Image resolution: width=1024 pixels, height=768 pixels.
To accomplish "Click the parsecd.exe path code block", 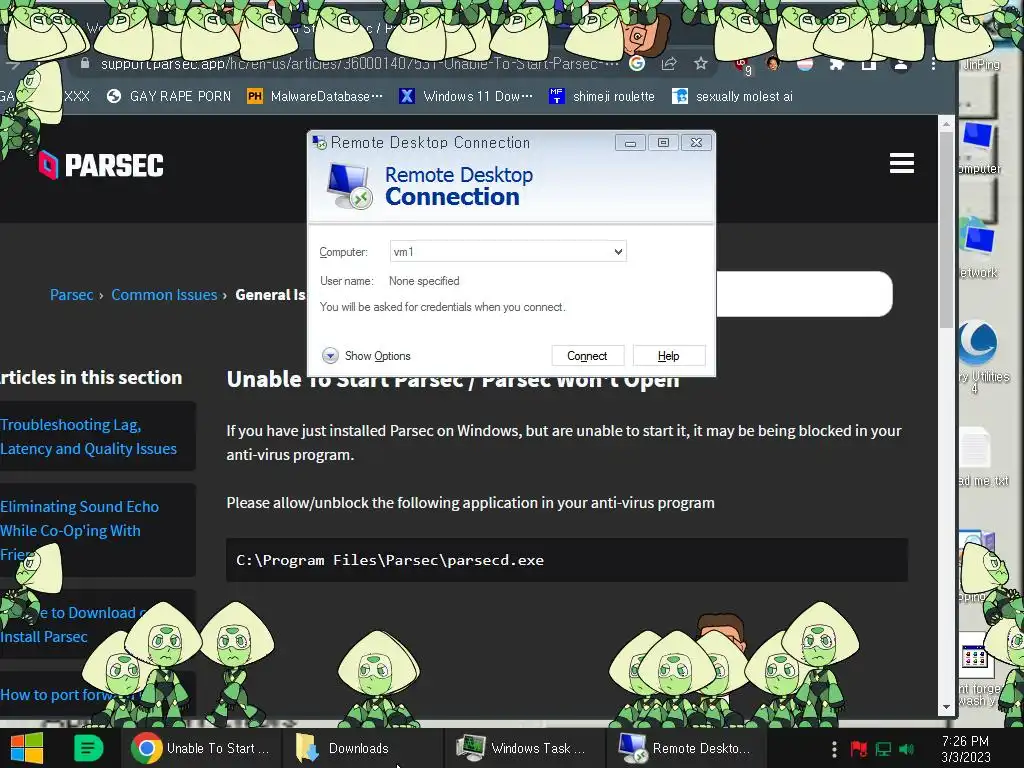I will [567, 560].
